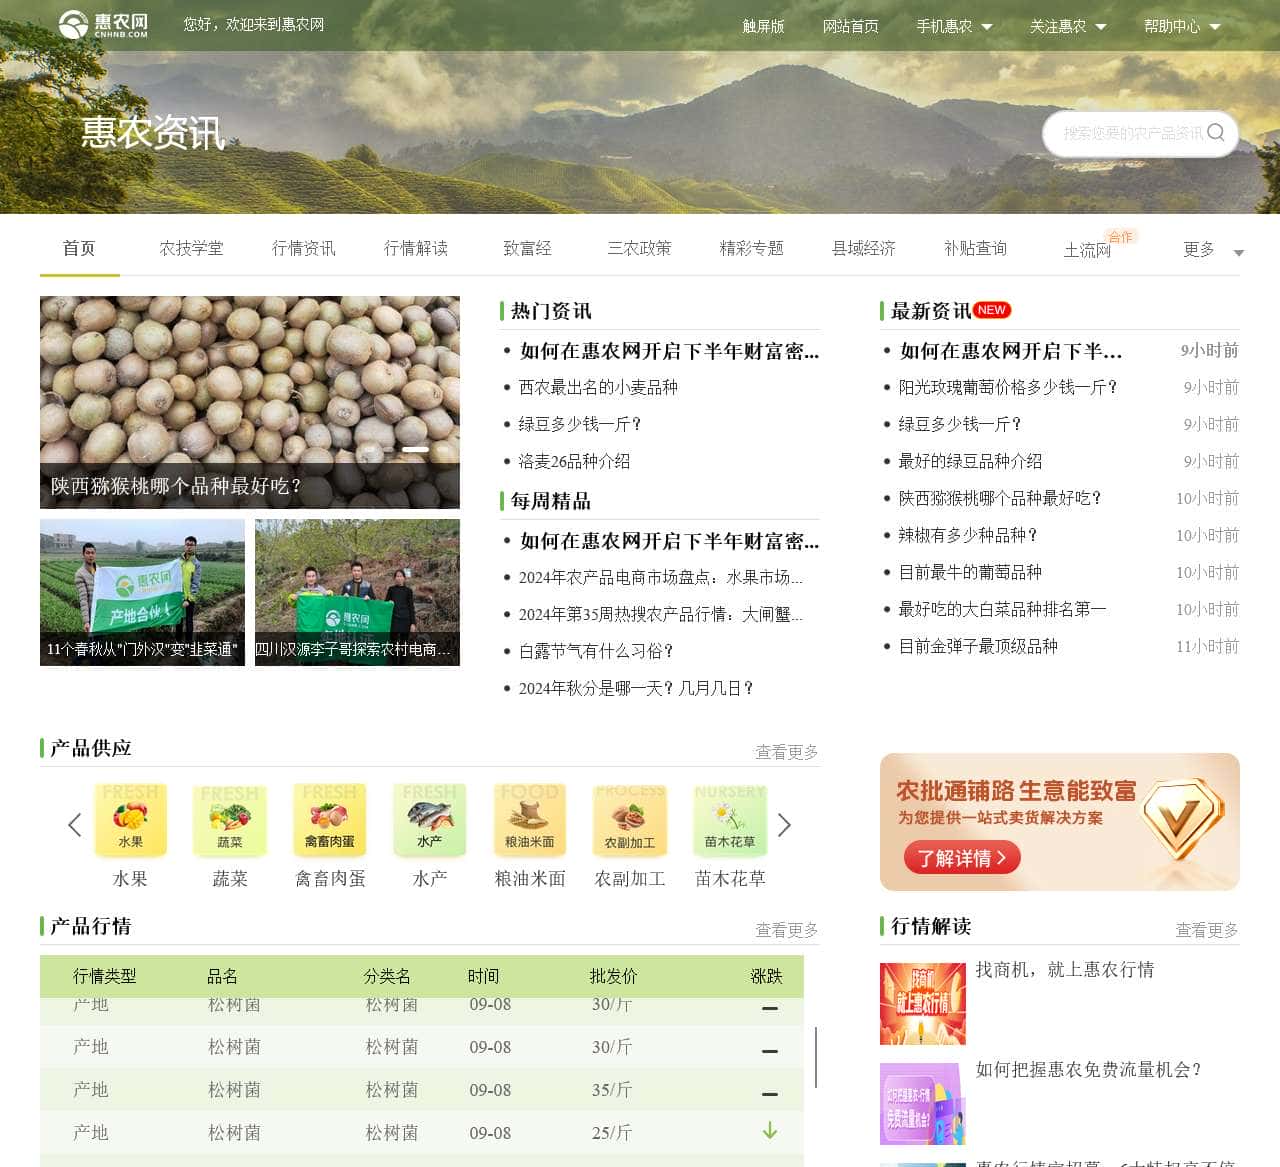The width and height of the screenshot is (1280, 1167).
Task: Show next product supply categories
Action: pos(784,825)
